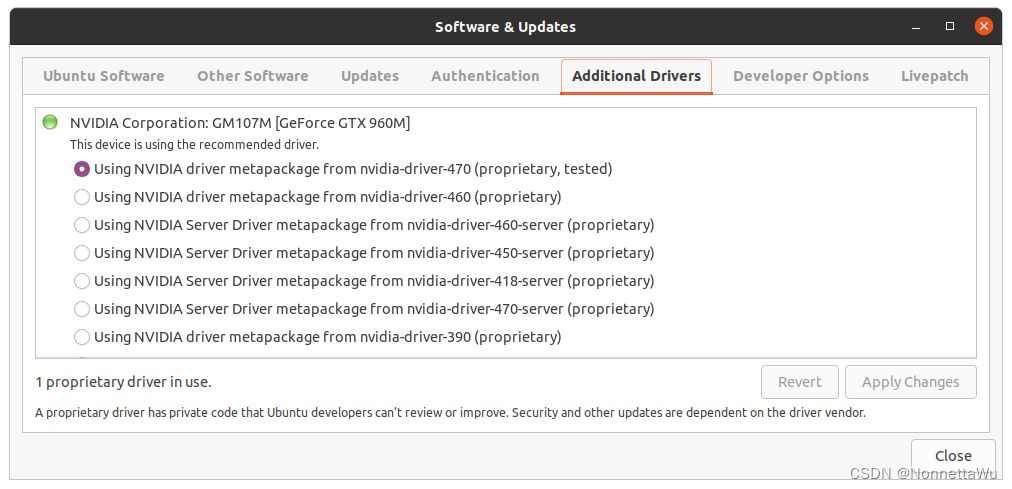1012x489 pixels.
Task: Pick the nvidia-driver-470-server radio option
Action: point(82,309)
